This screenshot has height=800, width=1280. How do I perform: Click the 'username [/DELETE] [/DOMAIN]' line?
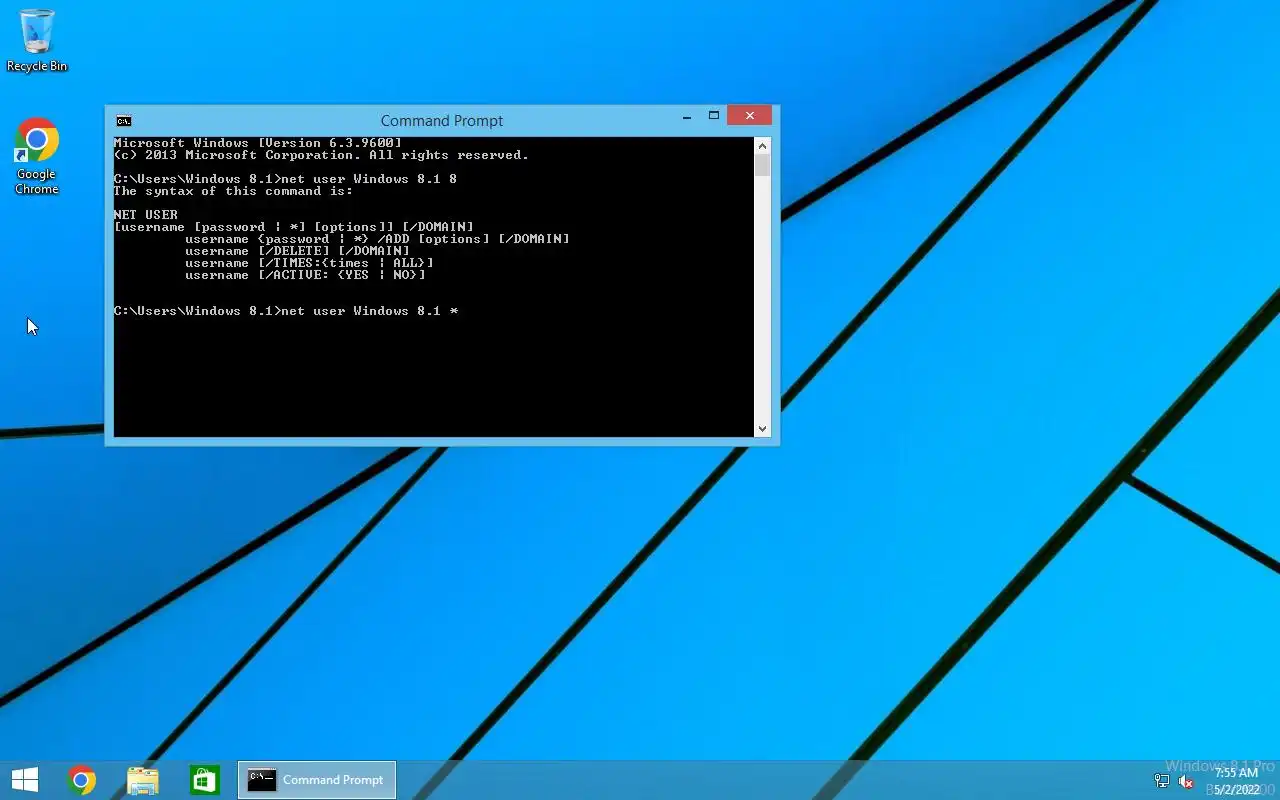point(297,251)
